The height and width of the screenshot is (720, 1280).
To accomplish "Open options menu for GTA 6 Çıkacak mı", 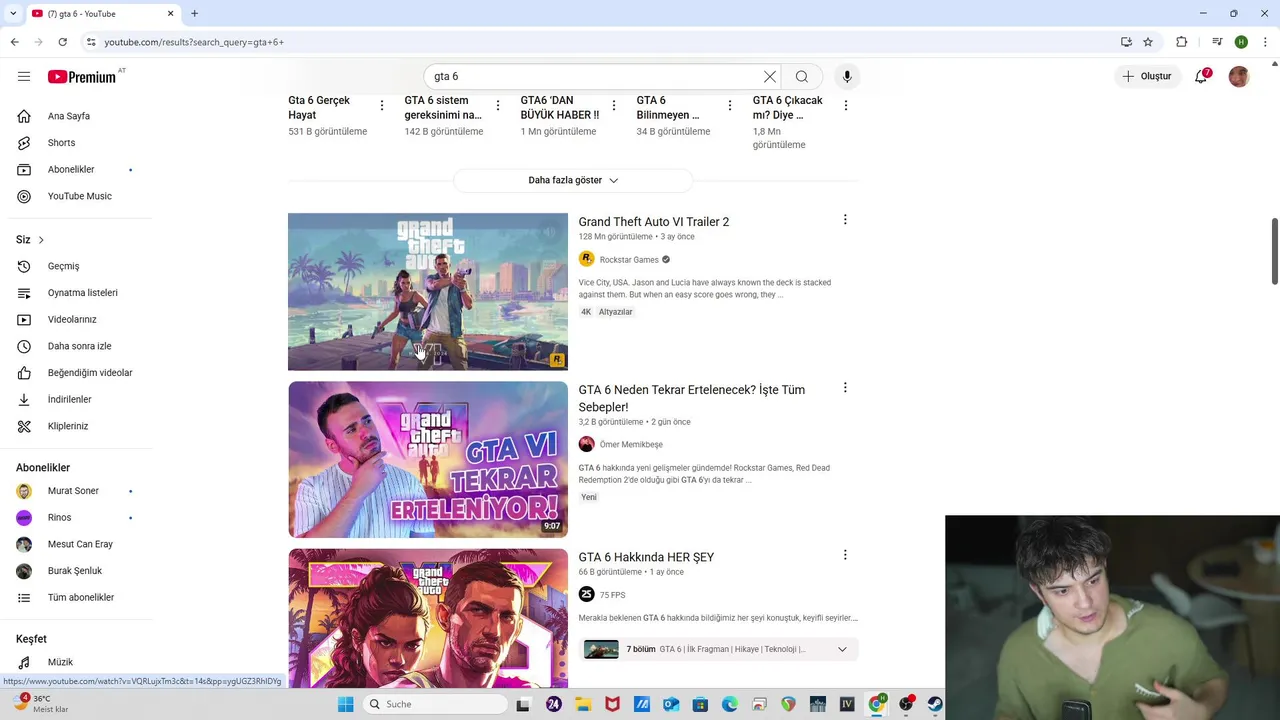I will coord(845,105).
